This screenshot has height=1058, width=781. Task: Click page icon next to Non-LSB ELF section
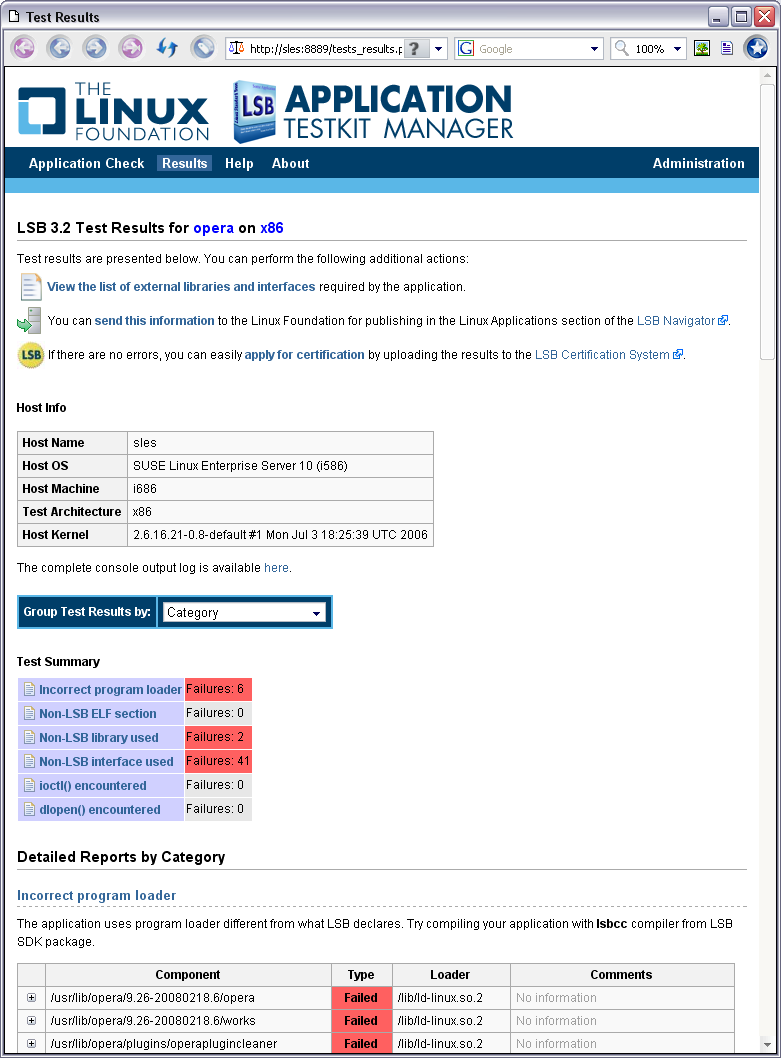coord(29,714)
